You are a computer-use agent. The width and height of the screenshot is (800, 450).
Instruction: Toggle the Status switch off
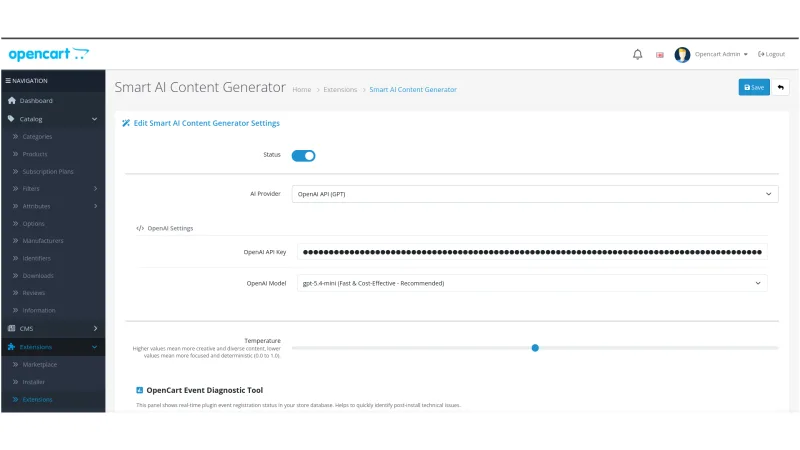pos(304,156)
